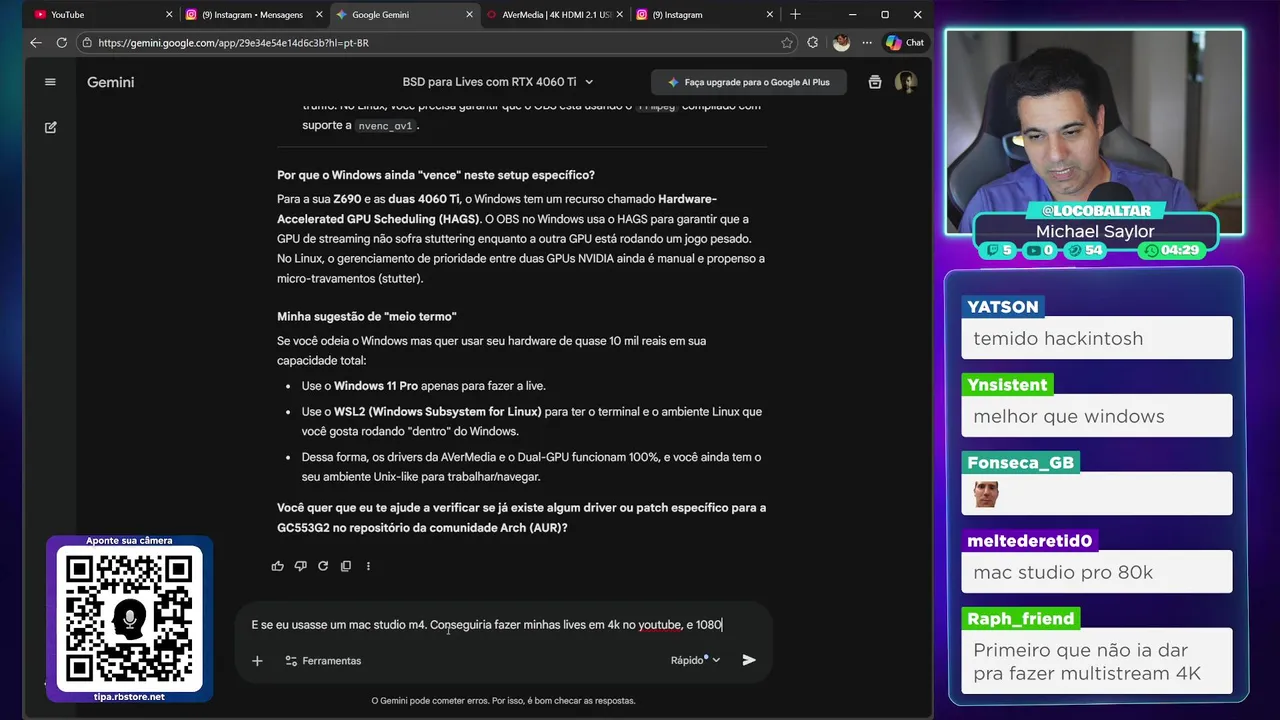Start a new chat in Gemini sidebar

50,128
